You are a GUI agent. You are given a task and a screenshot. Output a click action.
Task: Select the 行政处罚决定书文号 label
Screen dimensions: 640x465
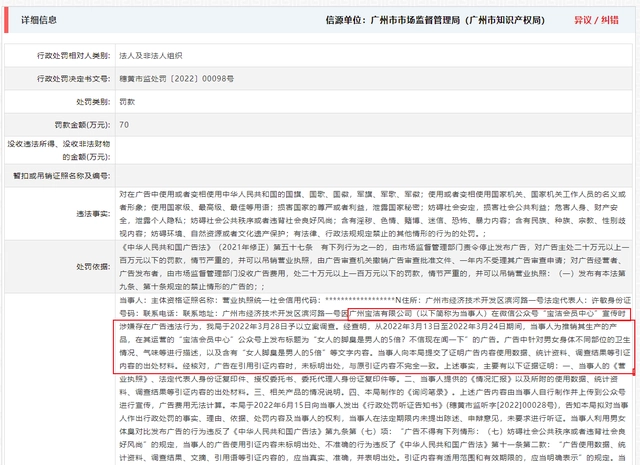click(73, 79)
